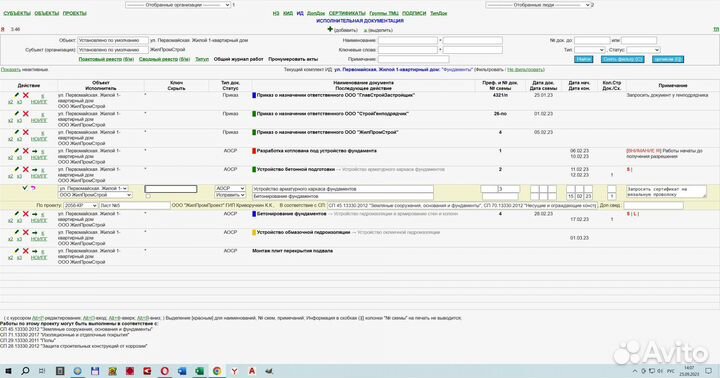This screenshot has width=720, height=378.
Task: Click arrow icon in Бетонирование фундаментов row
Action: coord(34,214)
